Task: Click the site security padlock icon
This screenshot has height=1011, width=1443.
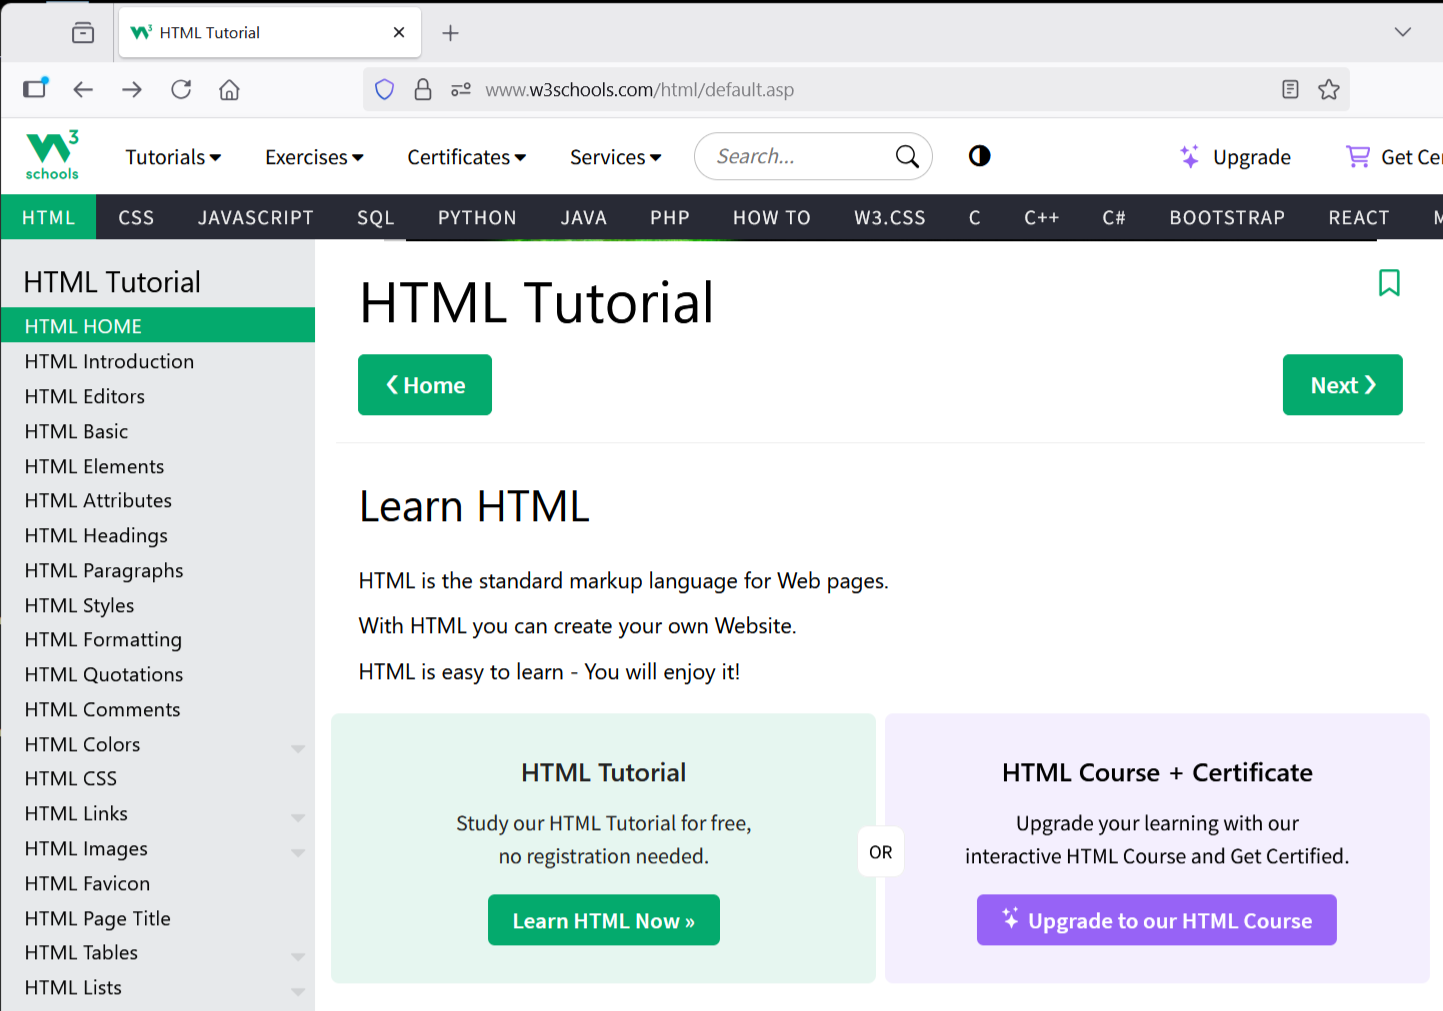Action: (423, 90)
